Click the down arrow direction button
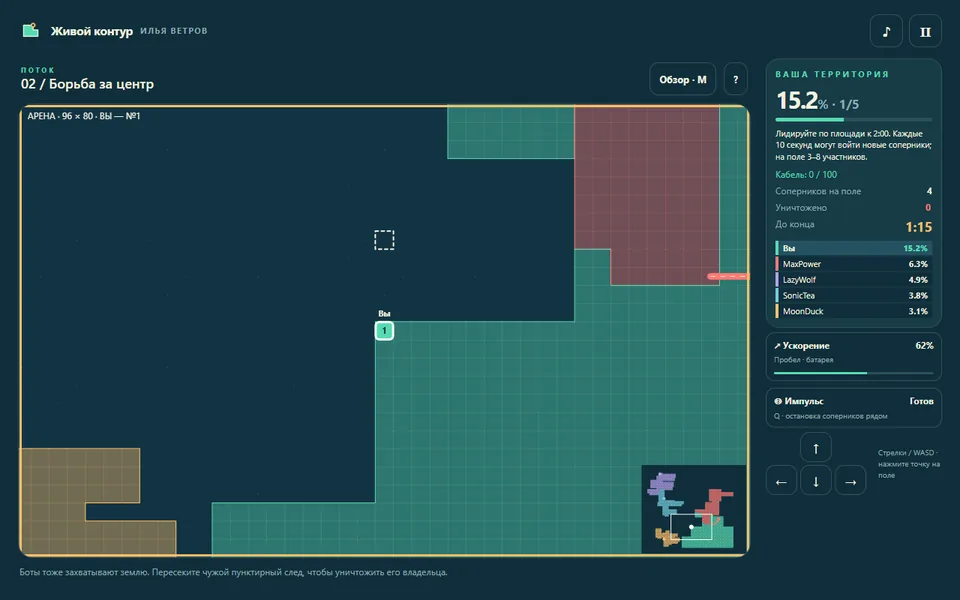960x600 pixels. pos(816,480)
